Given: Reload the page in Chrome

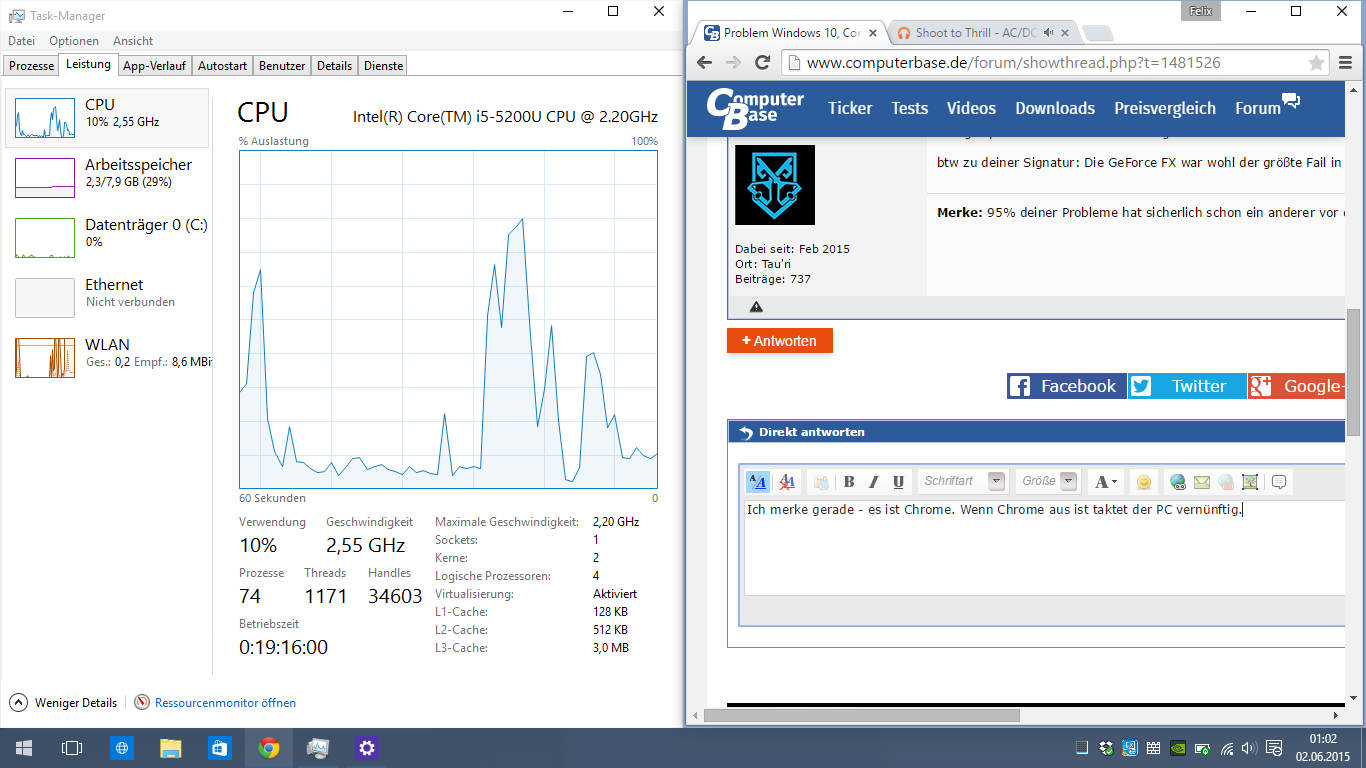Looking at the screenshot, I should [763, 62].
